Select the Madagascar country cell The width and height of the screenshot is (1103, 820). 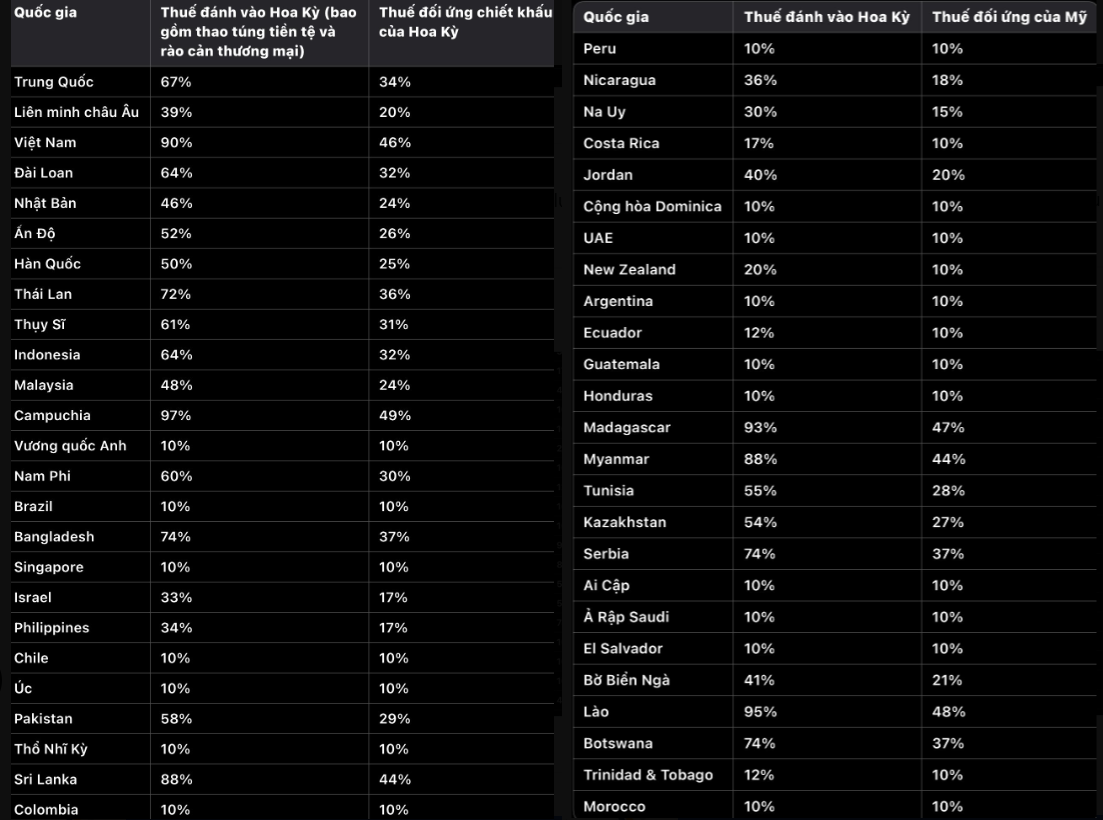click(627, 428)
